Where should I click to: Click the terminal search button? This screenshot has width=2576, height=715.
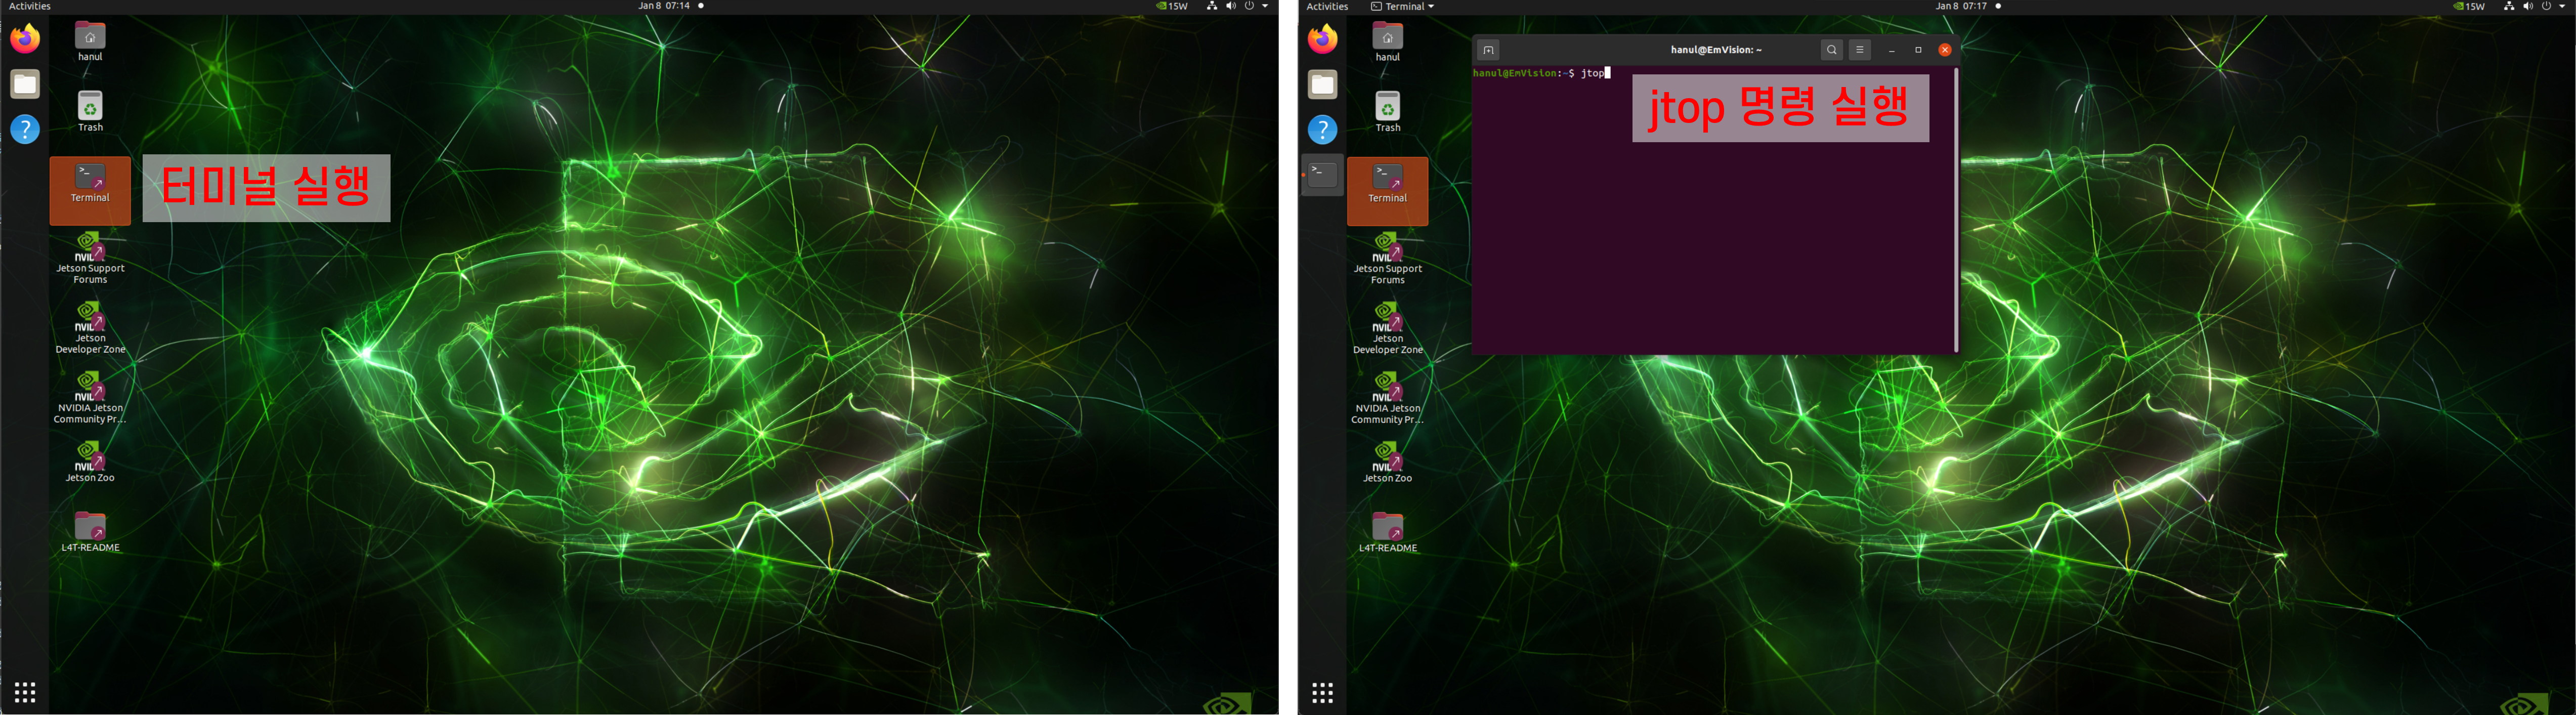point(1831,50)
